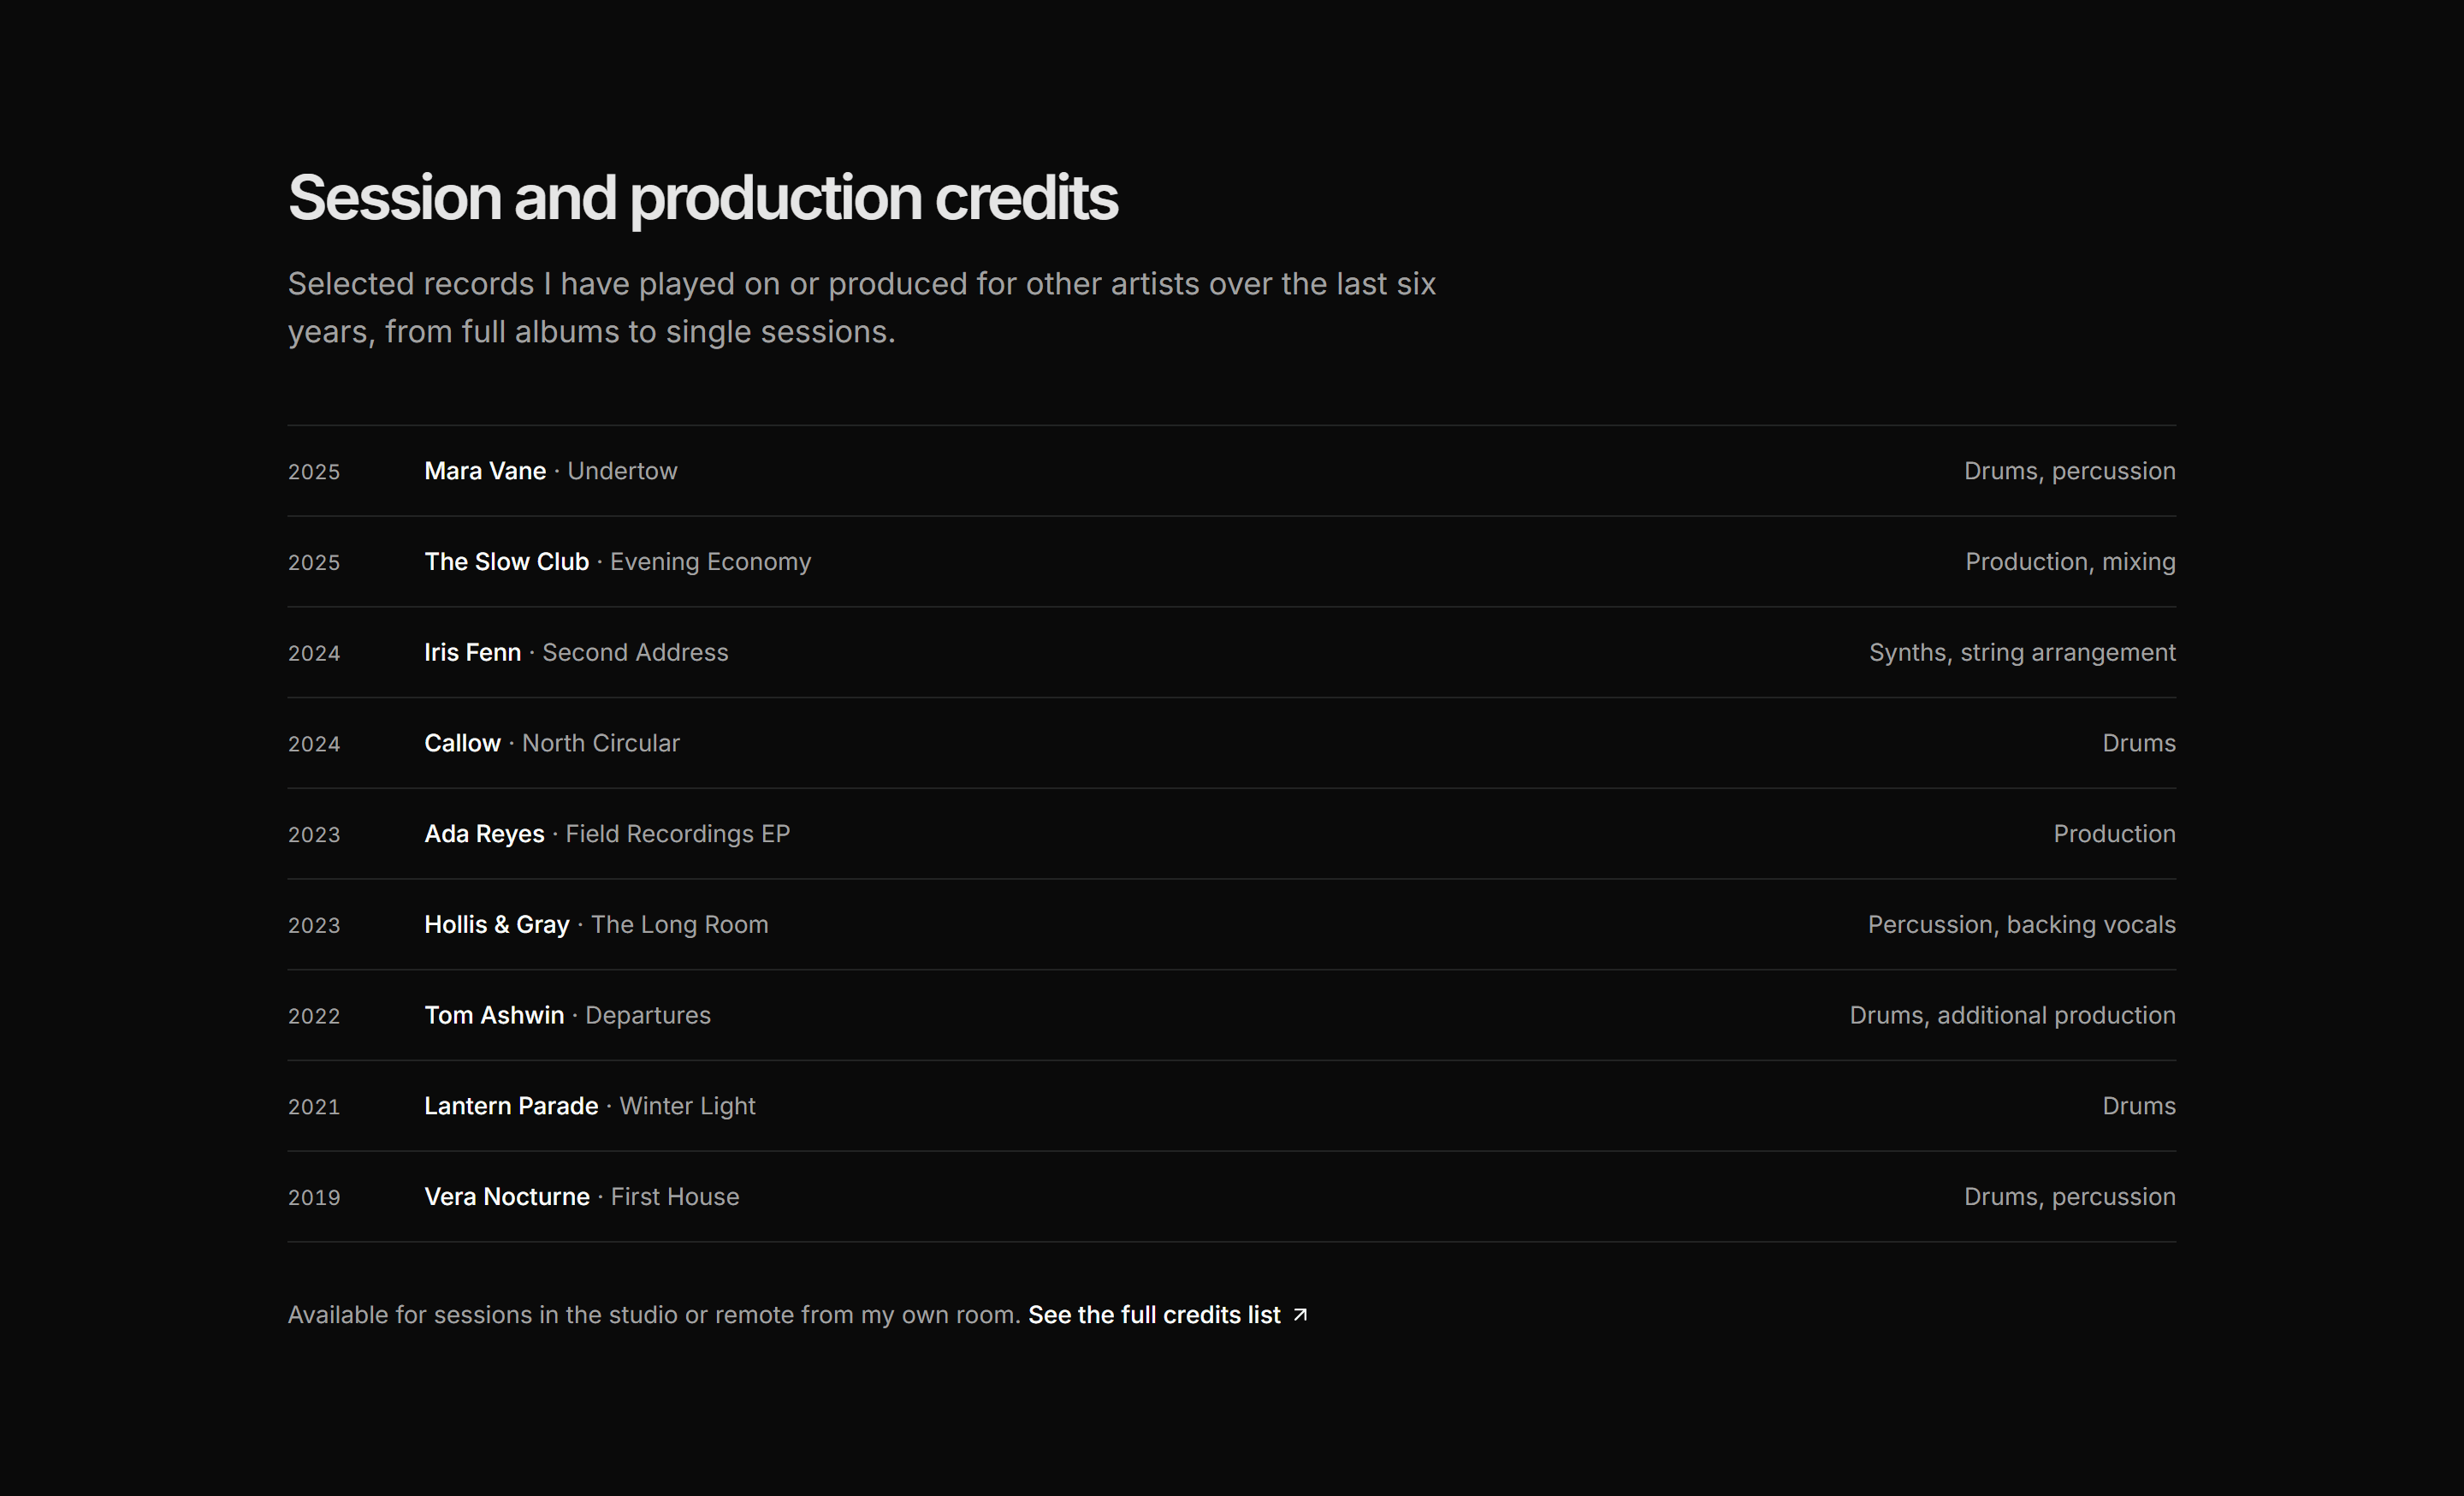Click 'Drums, percussion' in Vera Nocturne row

coord(2069,1197)
